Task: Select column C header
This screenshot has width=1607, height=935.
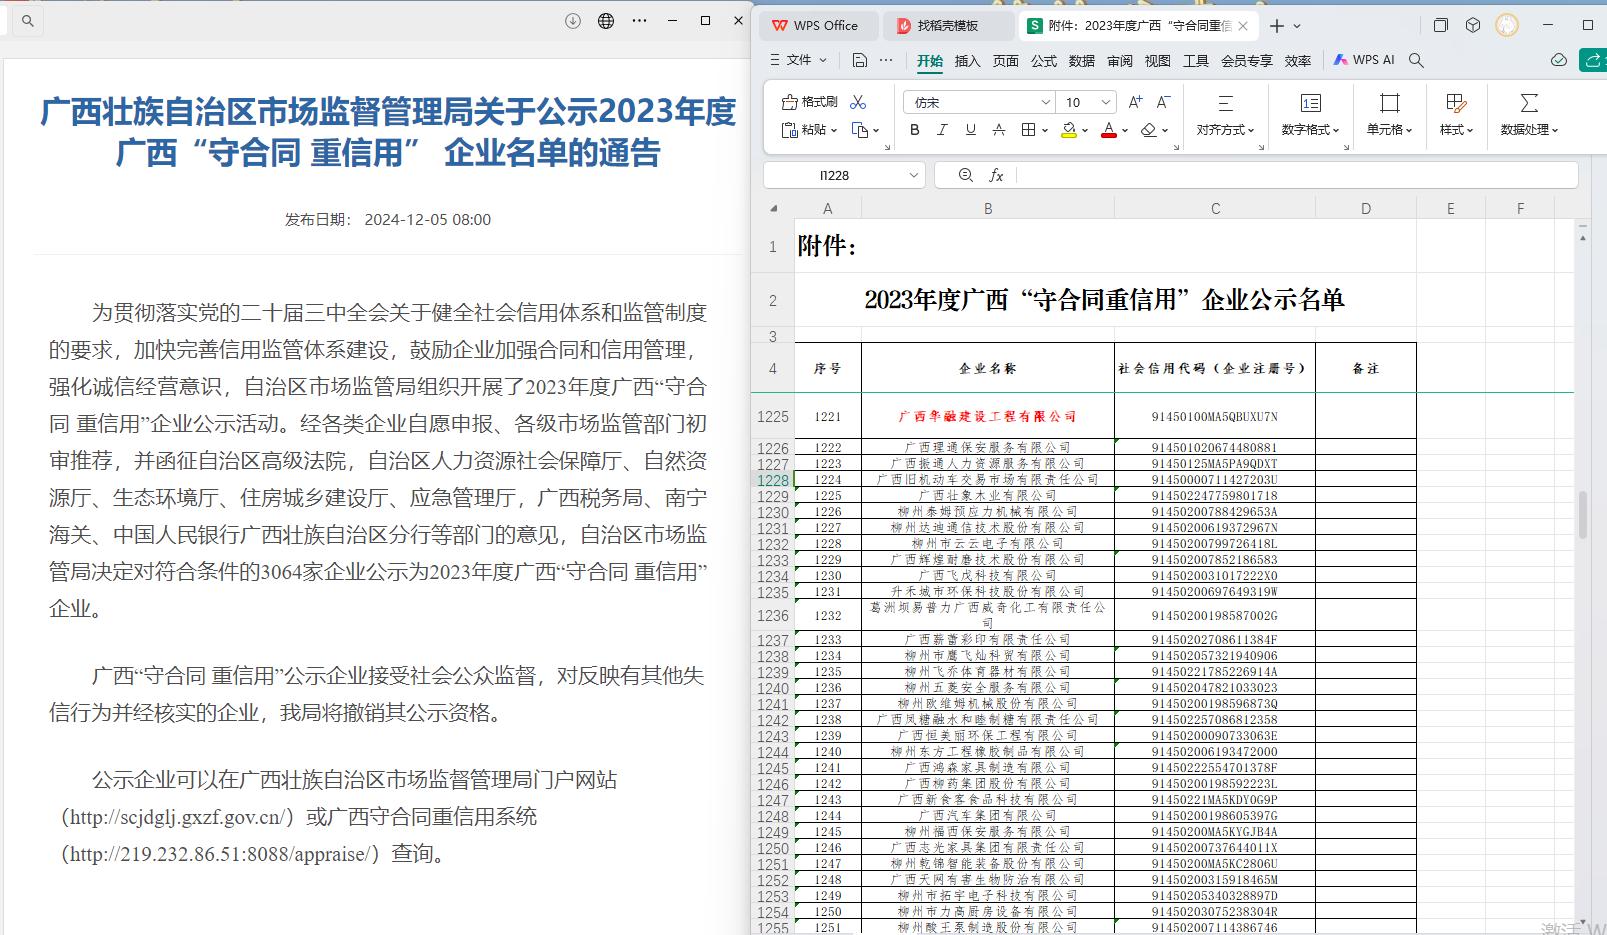Action: tap(1215, 208)
